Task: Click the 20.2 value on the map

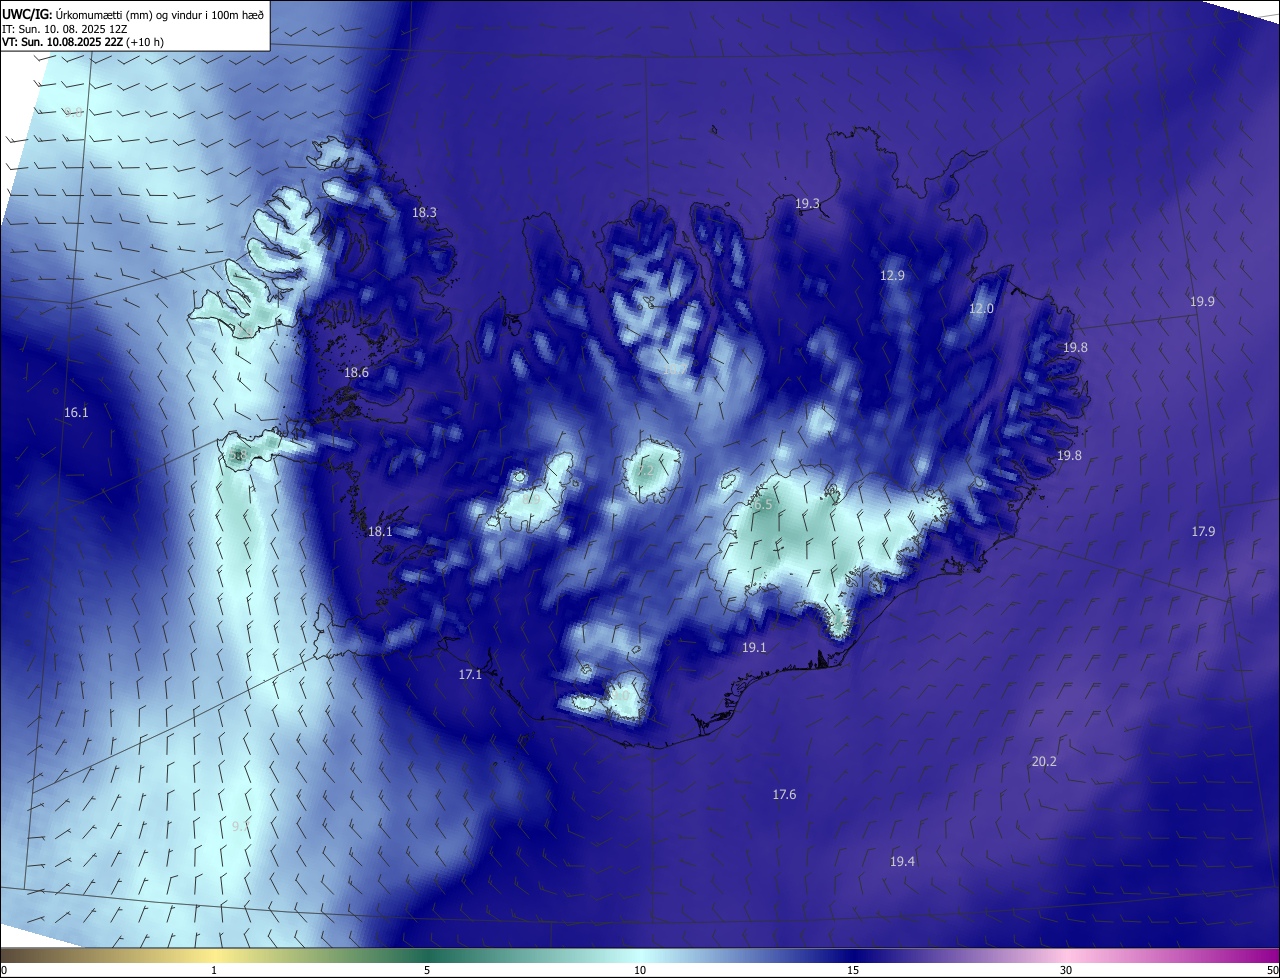Action: tap(1043, 762)
